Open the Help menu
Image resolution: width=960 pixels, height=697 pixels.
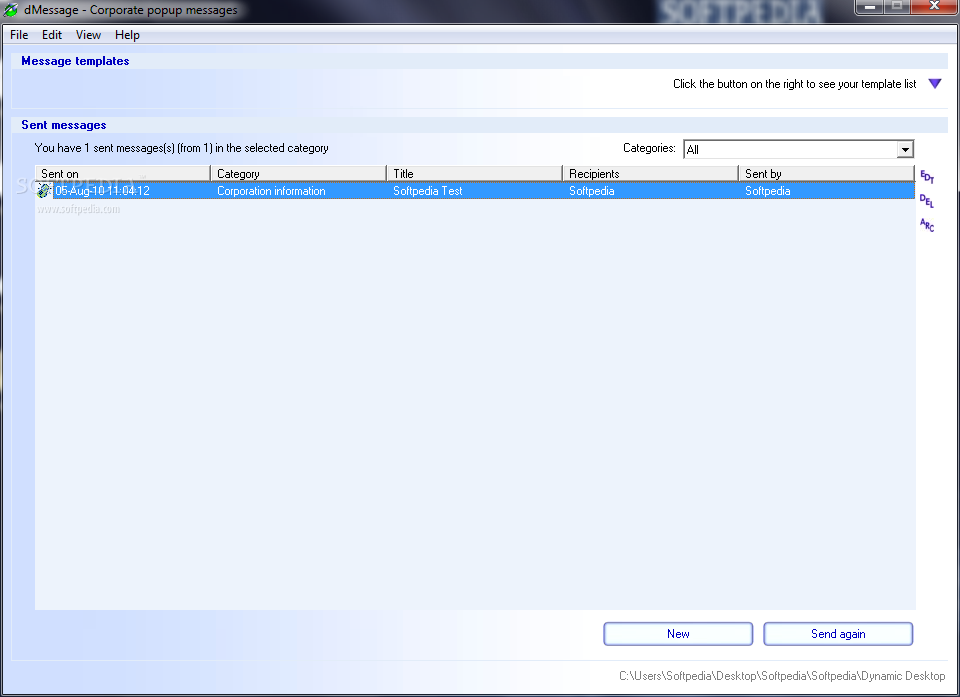click(127, 35)
